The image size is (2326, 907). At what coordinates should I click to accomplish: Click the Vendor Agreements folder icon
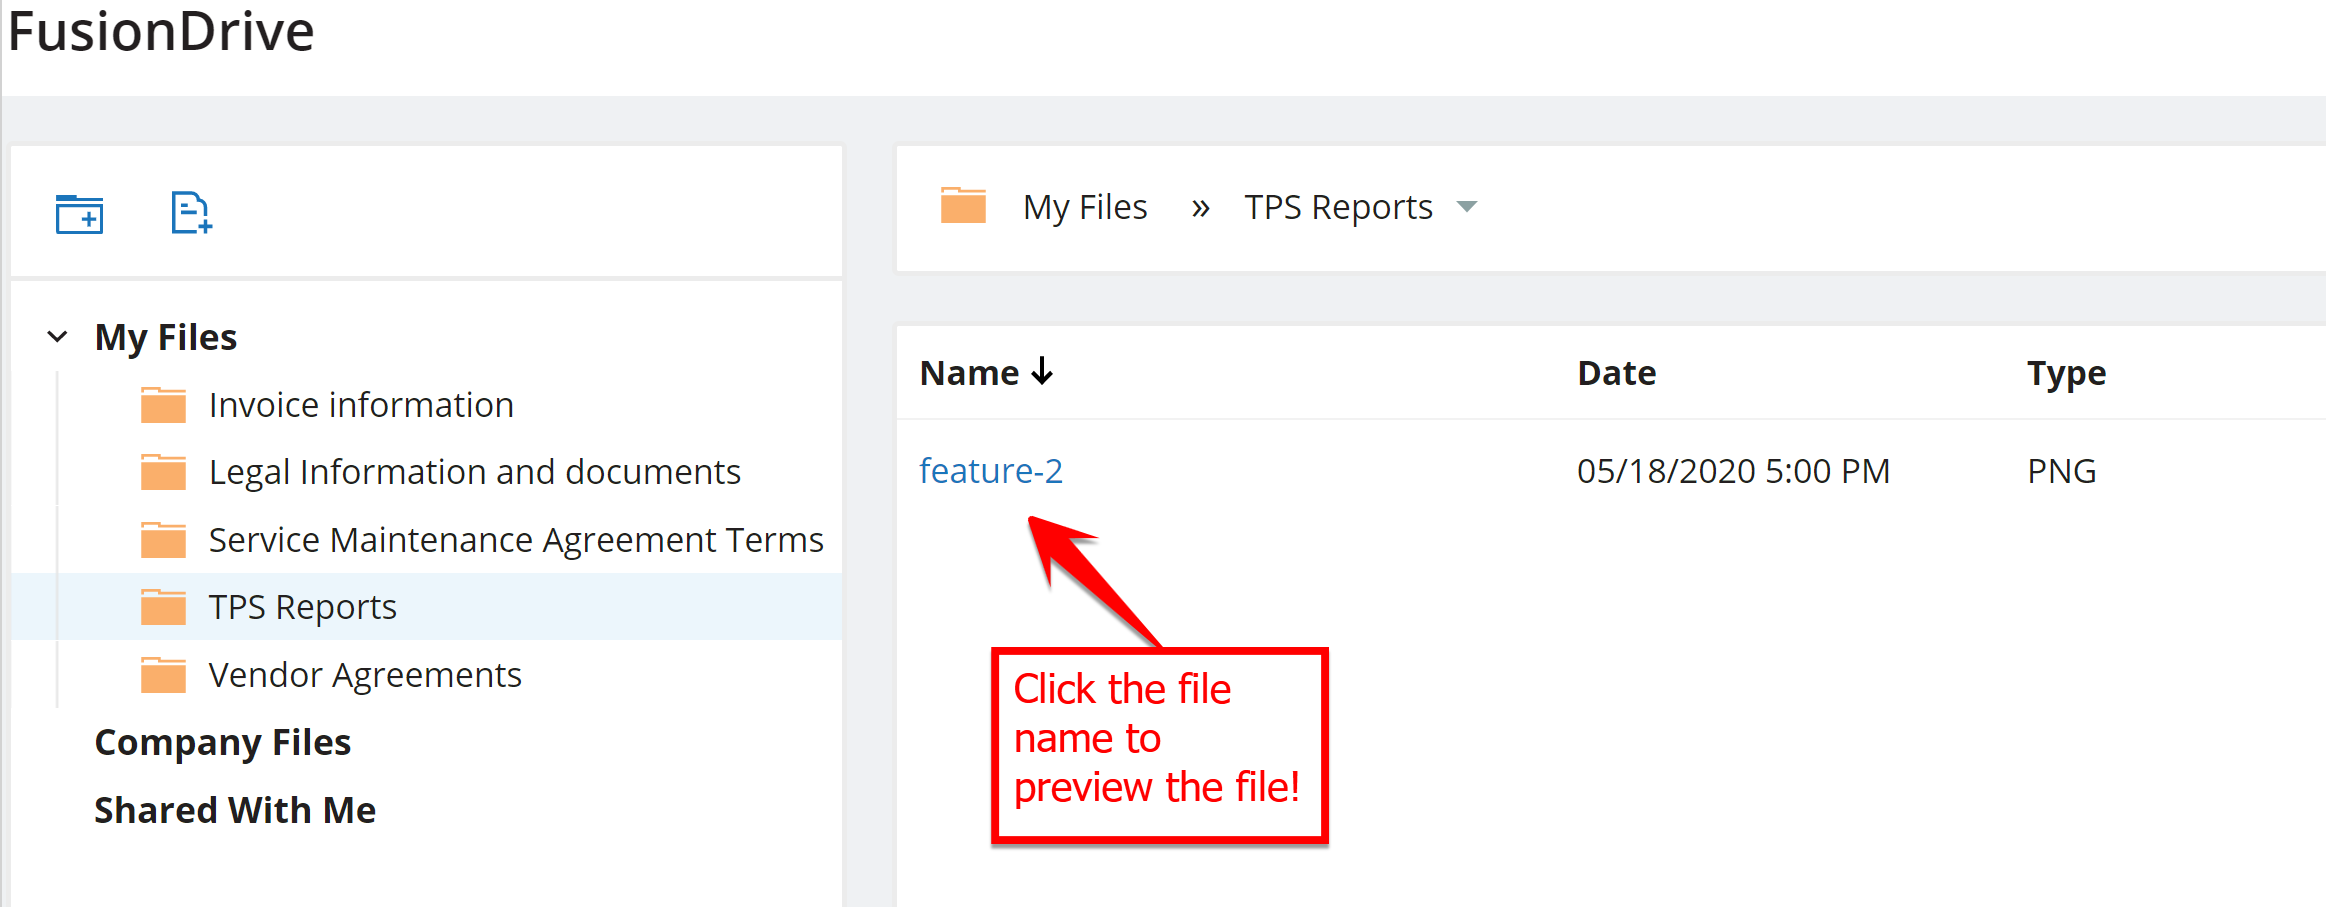(163, 675)
